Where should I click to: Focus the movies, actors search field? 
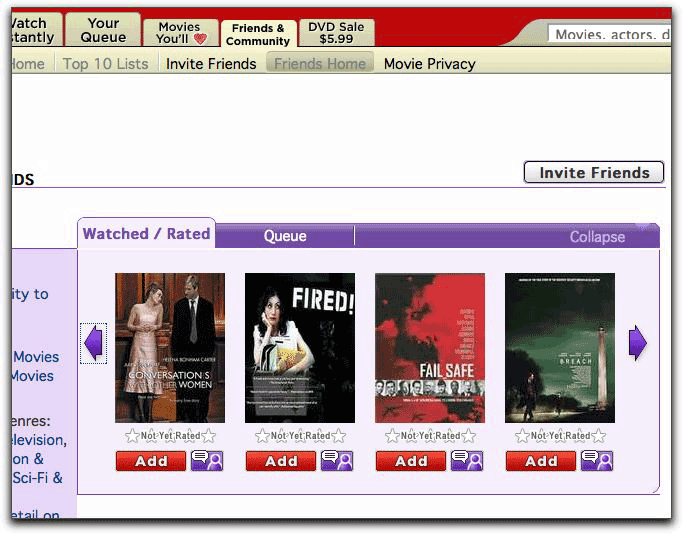point(609,34)
